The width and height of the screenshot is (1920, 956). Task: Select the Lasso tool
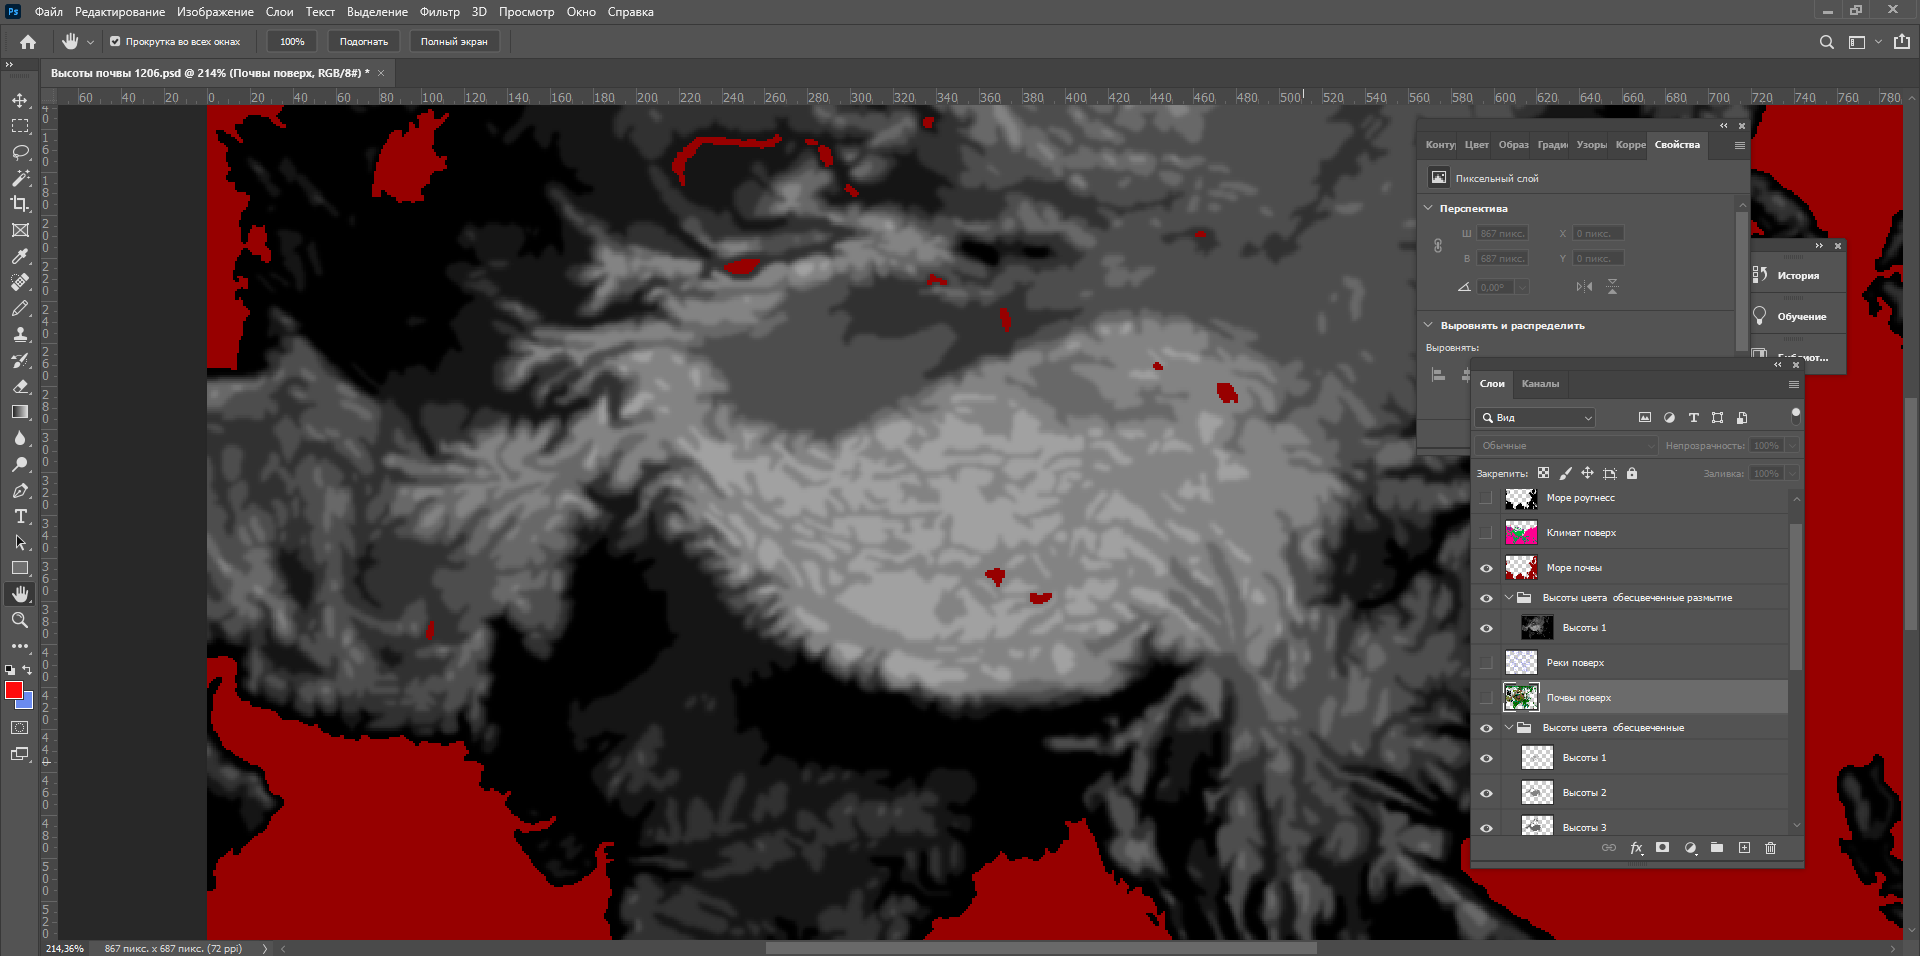point(20,152)
